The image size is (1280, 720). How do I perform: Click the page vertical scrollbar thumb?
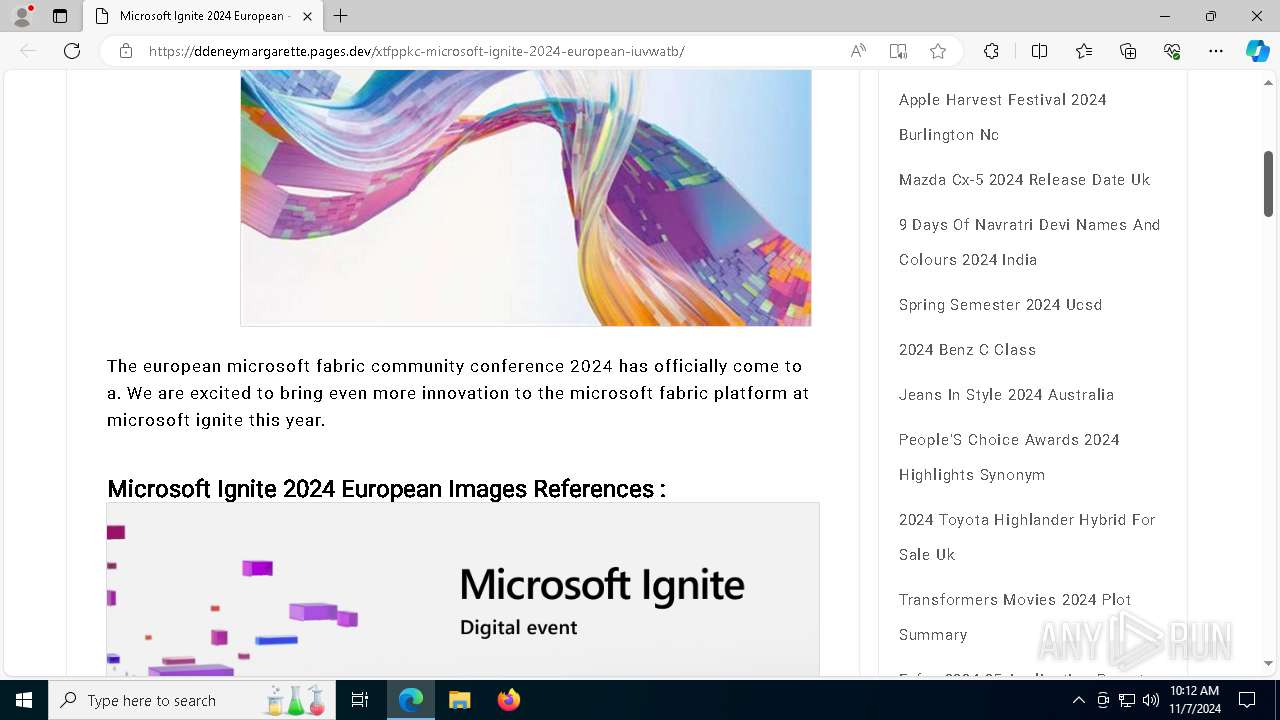1268,183
